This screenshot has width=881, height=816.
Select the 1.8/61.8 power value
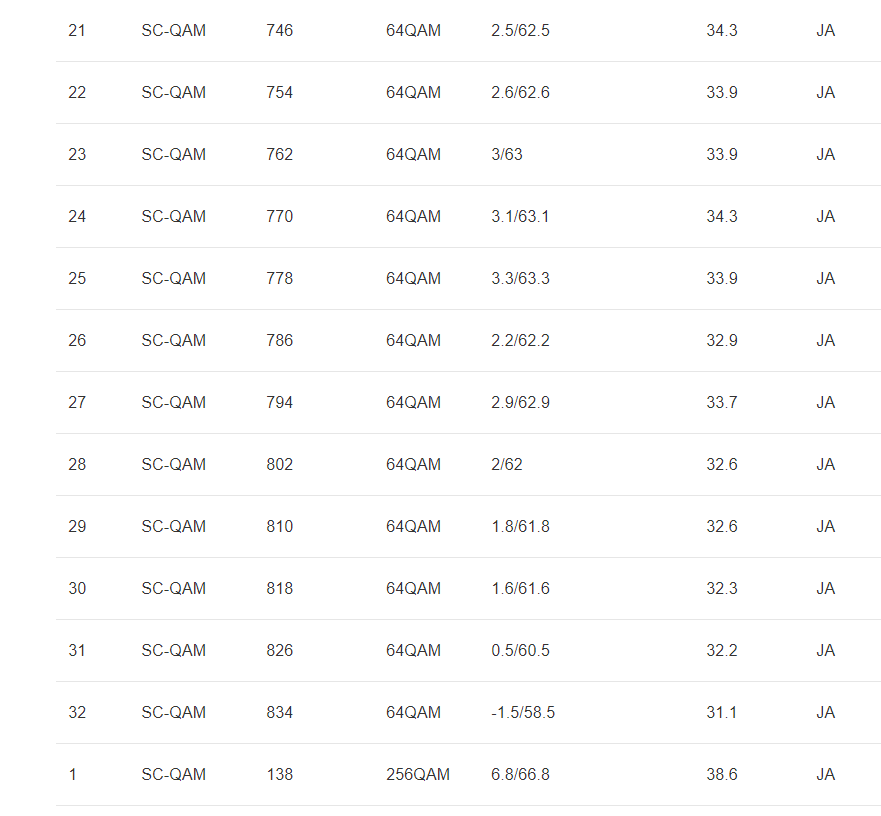click(520, 527)
